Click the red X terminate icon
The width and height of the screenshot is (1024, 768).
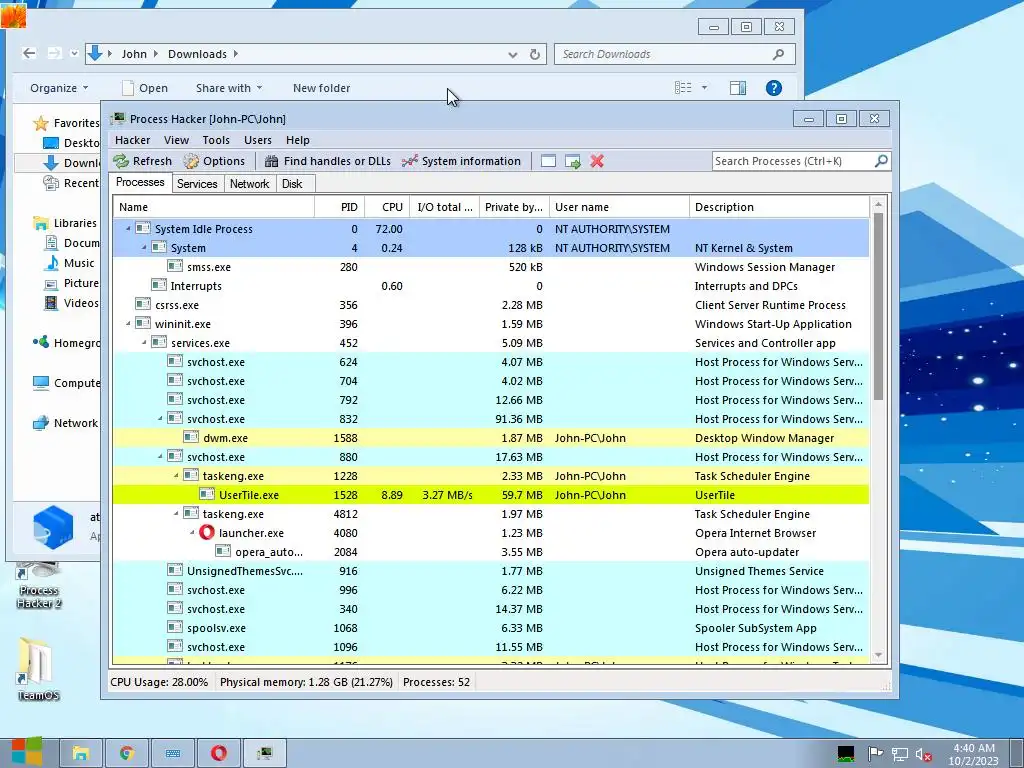pyautogui.click(x=597, y=161)
